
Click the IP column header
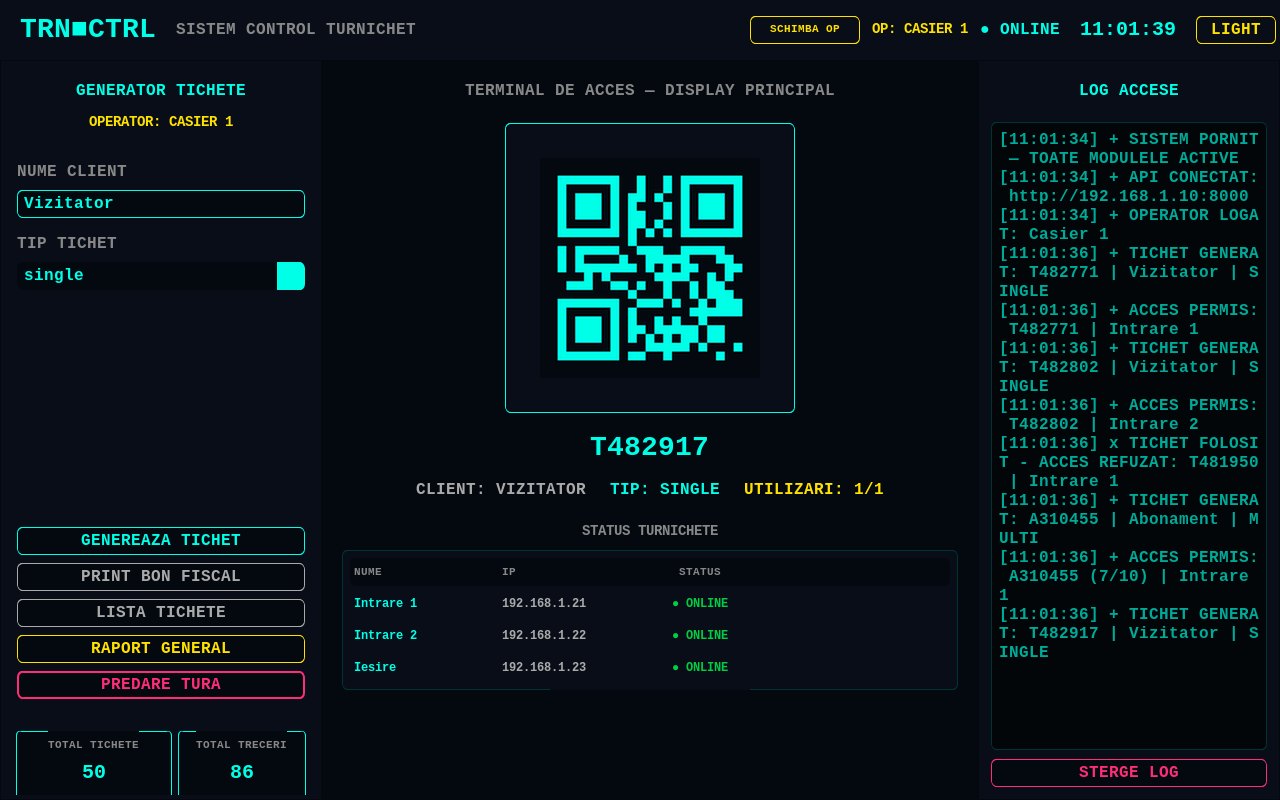pyautogui.click(x=509, y=572)
